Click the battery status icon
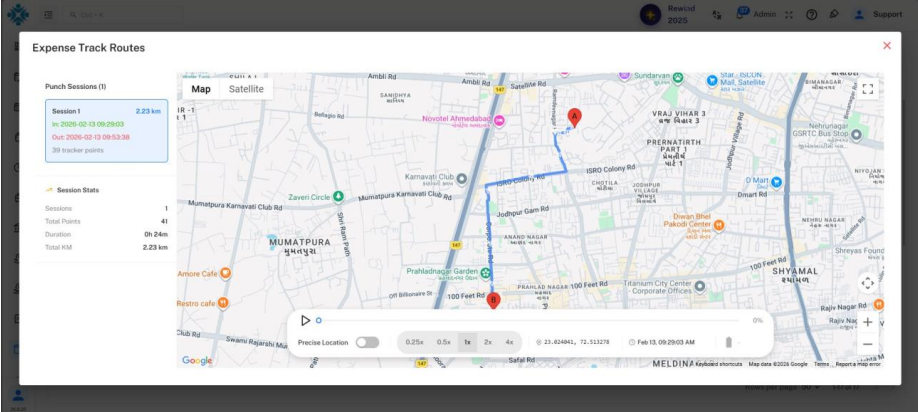The height and width of the screenshot is (412, 918). pos(728,342)
